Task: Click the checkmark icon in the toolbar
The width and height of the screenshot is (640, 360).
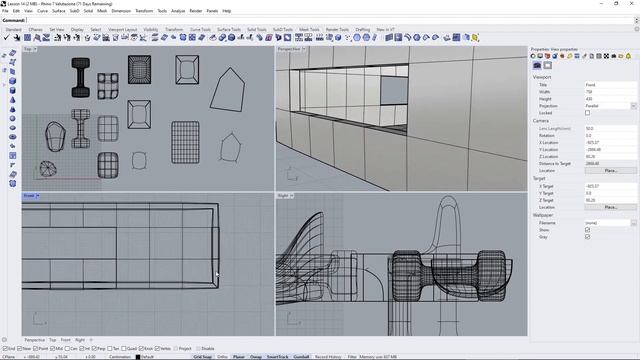Action: pos(6,38)
